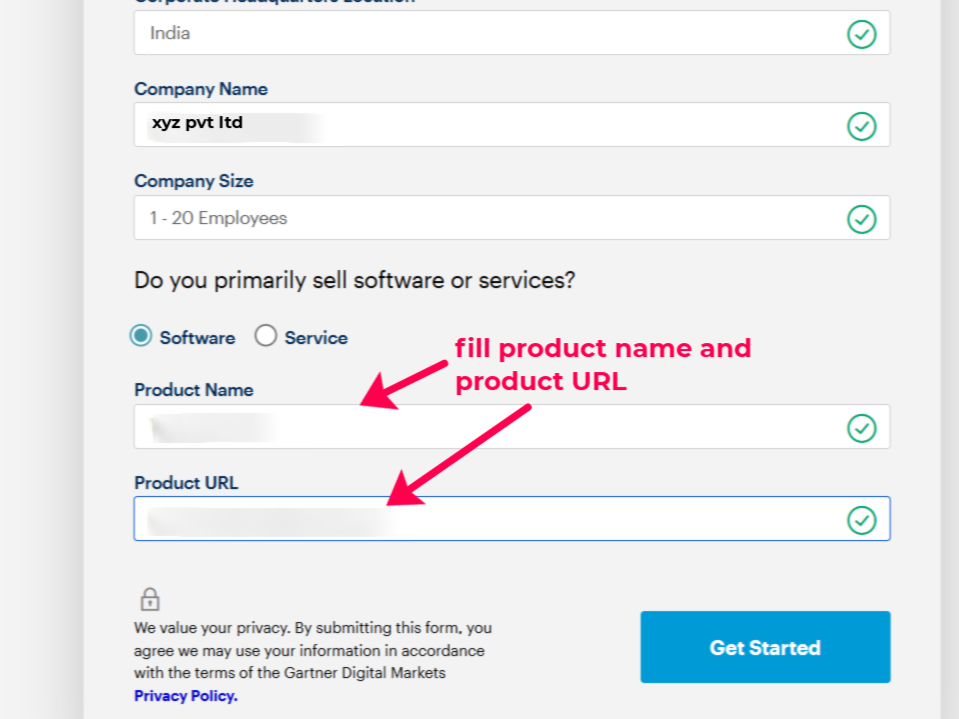Click the 'Product Name' label
The image size is (959, 719).
point(194,389)
